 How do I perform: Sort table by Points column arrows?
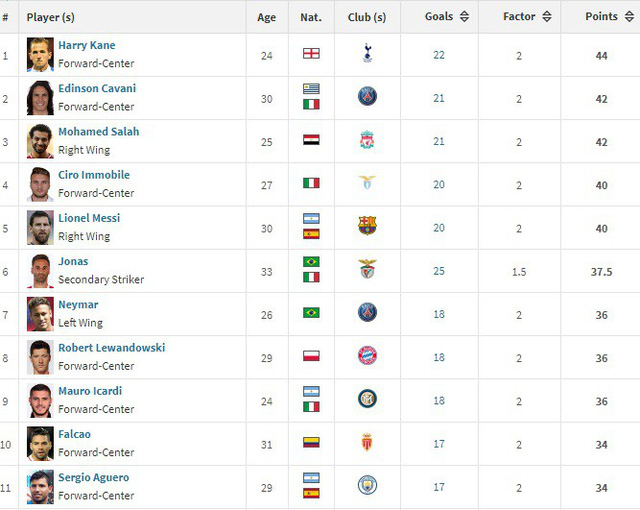[629, 17]
